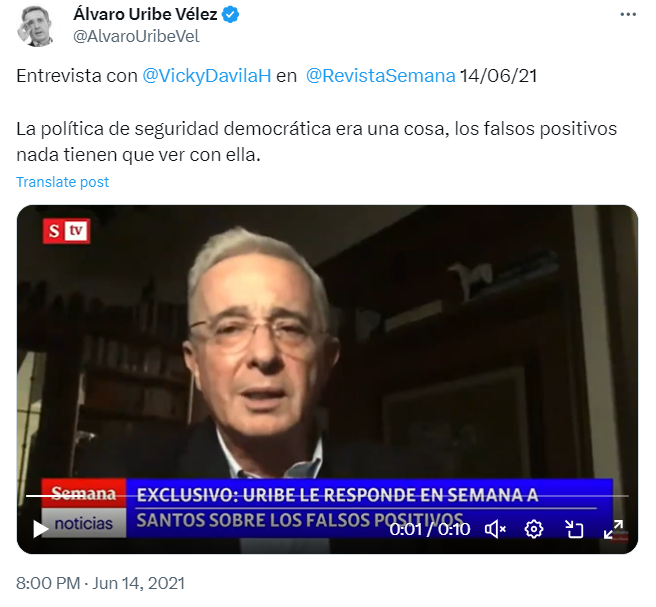The width and height of the screenshot is (656, 607).
Task: Open the three-dot more options menu
Action: pyautogui.click(x=628, y=15)
